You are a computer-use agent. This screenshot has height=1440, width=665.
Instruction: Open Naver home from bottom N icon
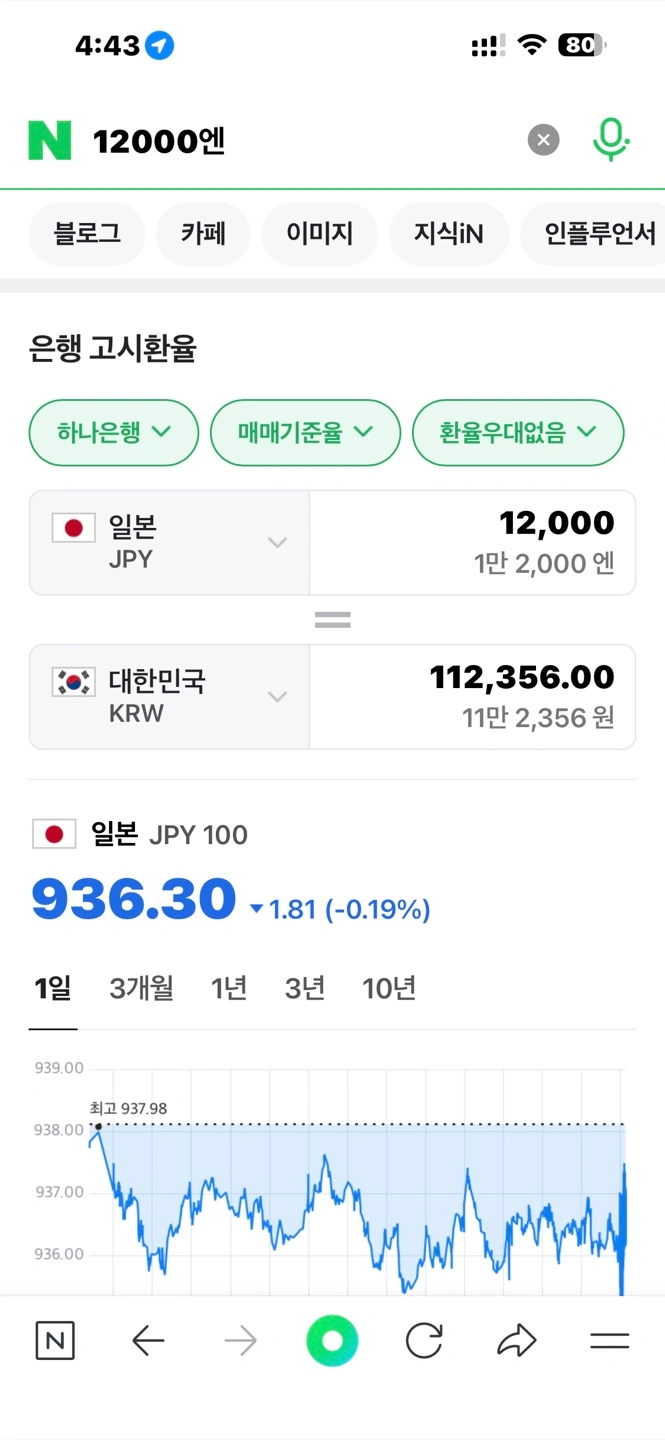point(55,1340)
